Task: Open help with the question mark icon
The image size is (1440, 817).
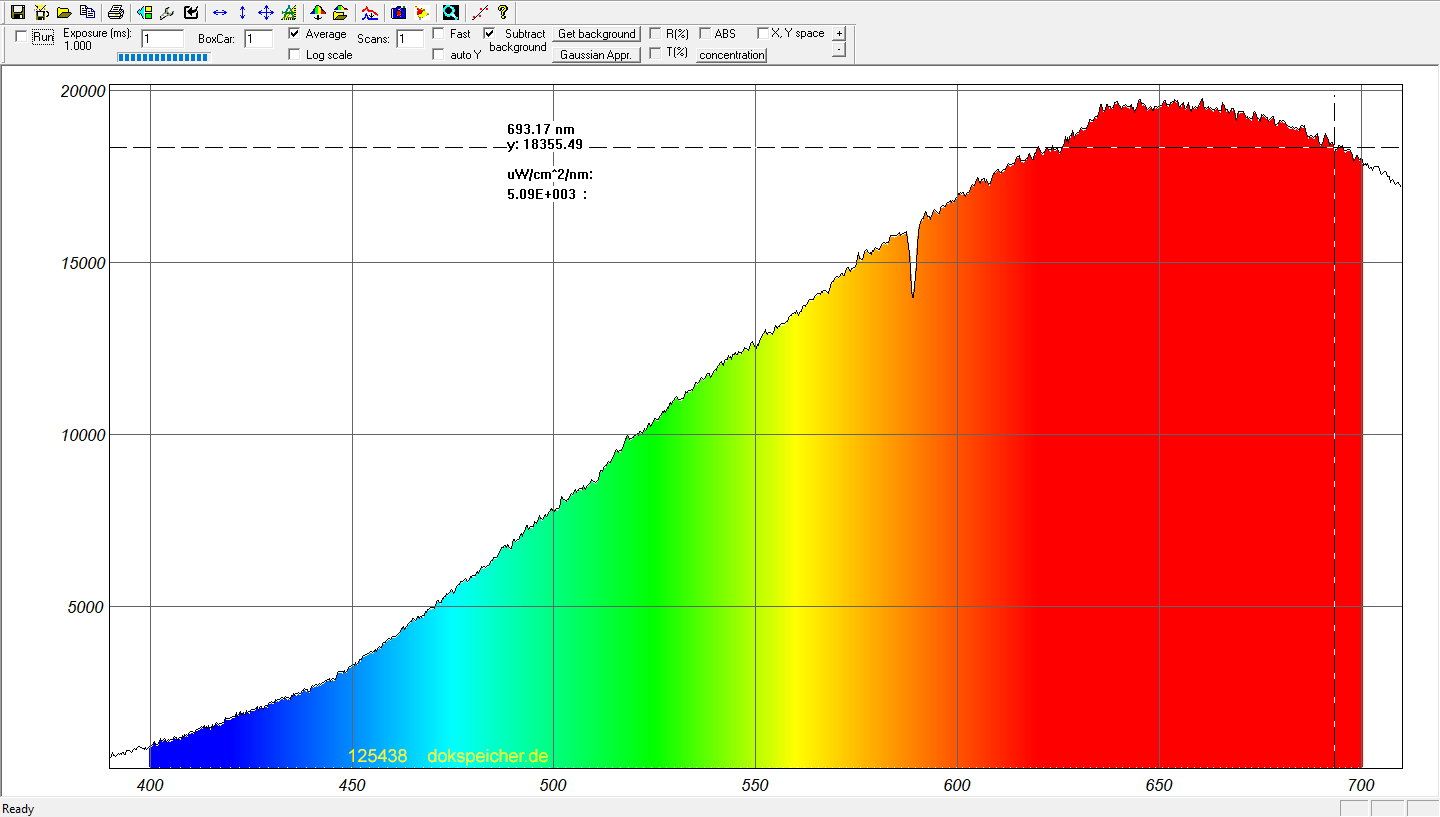Action: tap(503, 13)
